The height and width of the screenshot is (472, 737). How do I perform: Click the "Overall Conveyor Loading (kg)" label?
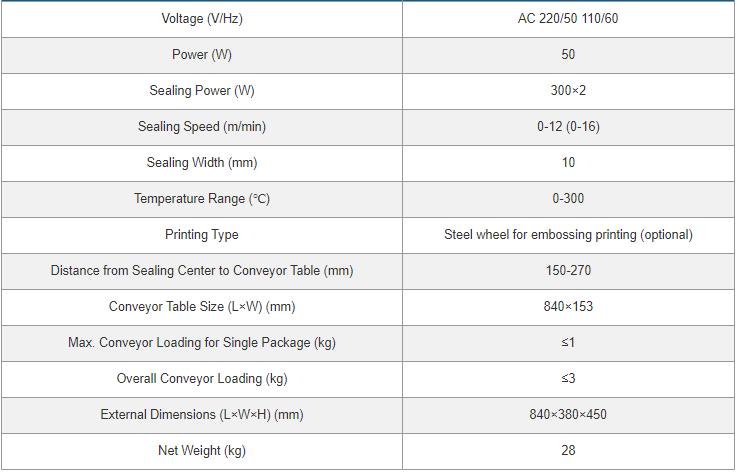tap(201, 379)
